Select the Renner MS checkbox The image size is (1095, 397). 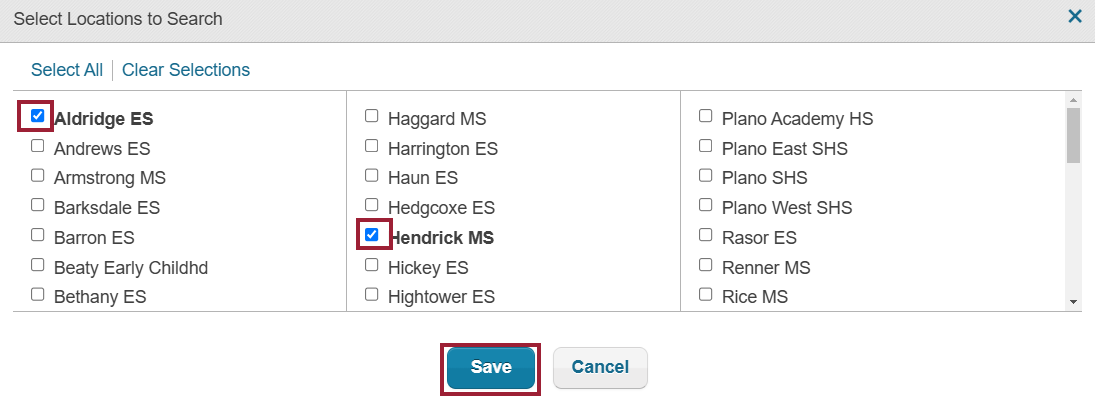[705, 265]
